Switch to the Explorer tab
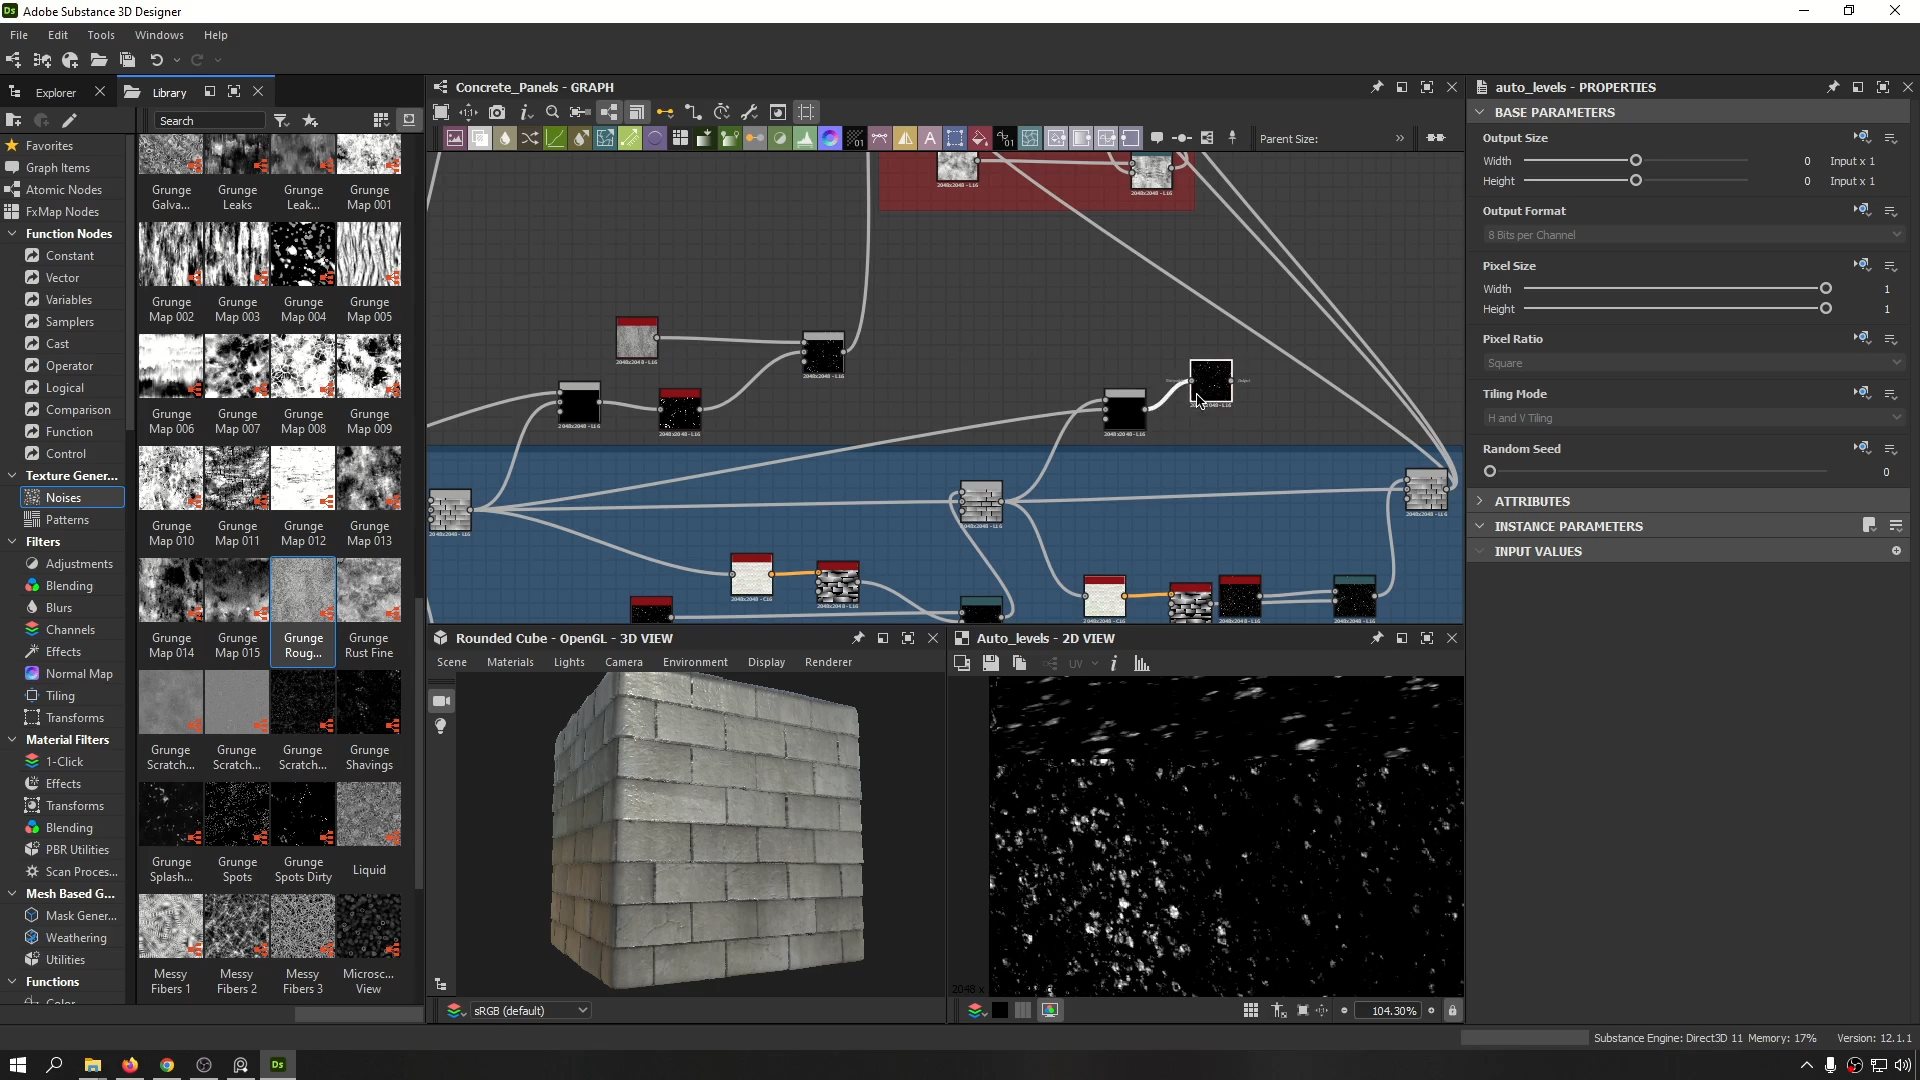Screen dimensions: 1920x1080 point(55,92)
